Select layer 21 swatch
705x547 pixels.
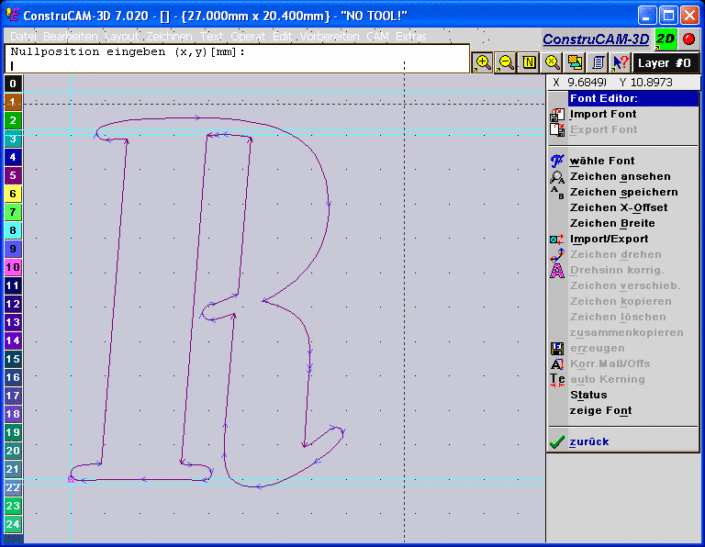13,469
